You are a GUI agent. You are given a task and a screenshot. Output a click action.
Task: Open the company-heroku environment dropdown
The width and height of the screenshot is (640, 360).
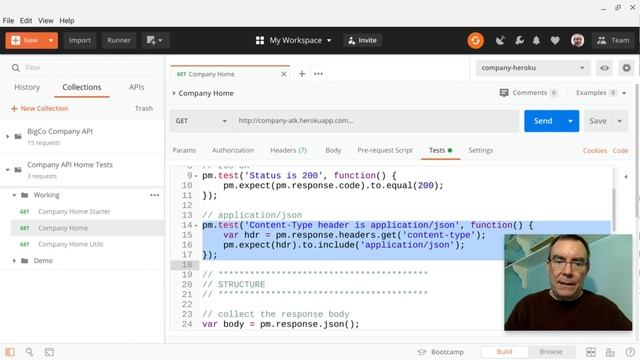point(533,68)
